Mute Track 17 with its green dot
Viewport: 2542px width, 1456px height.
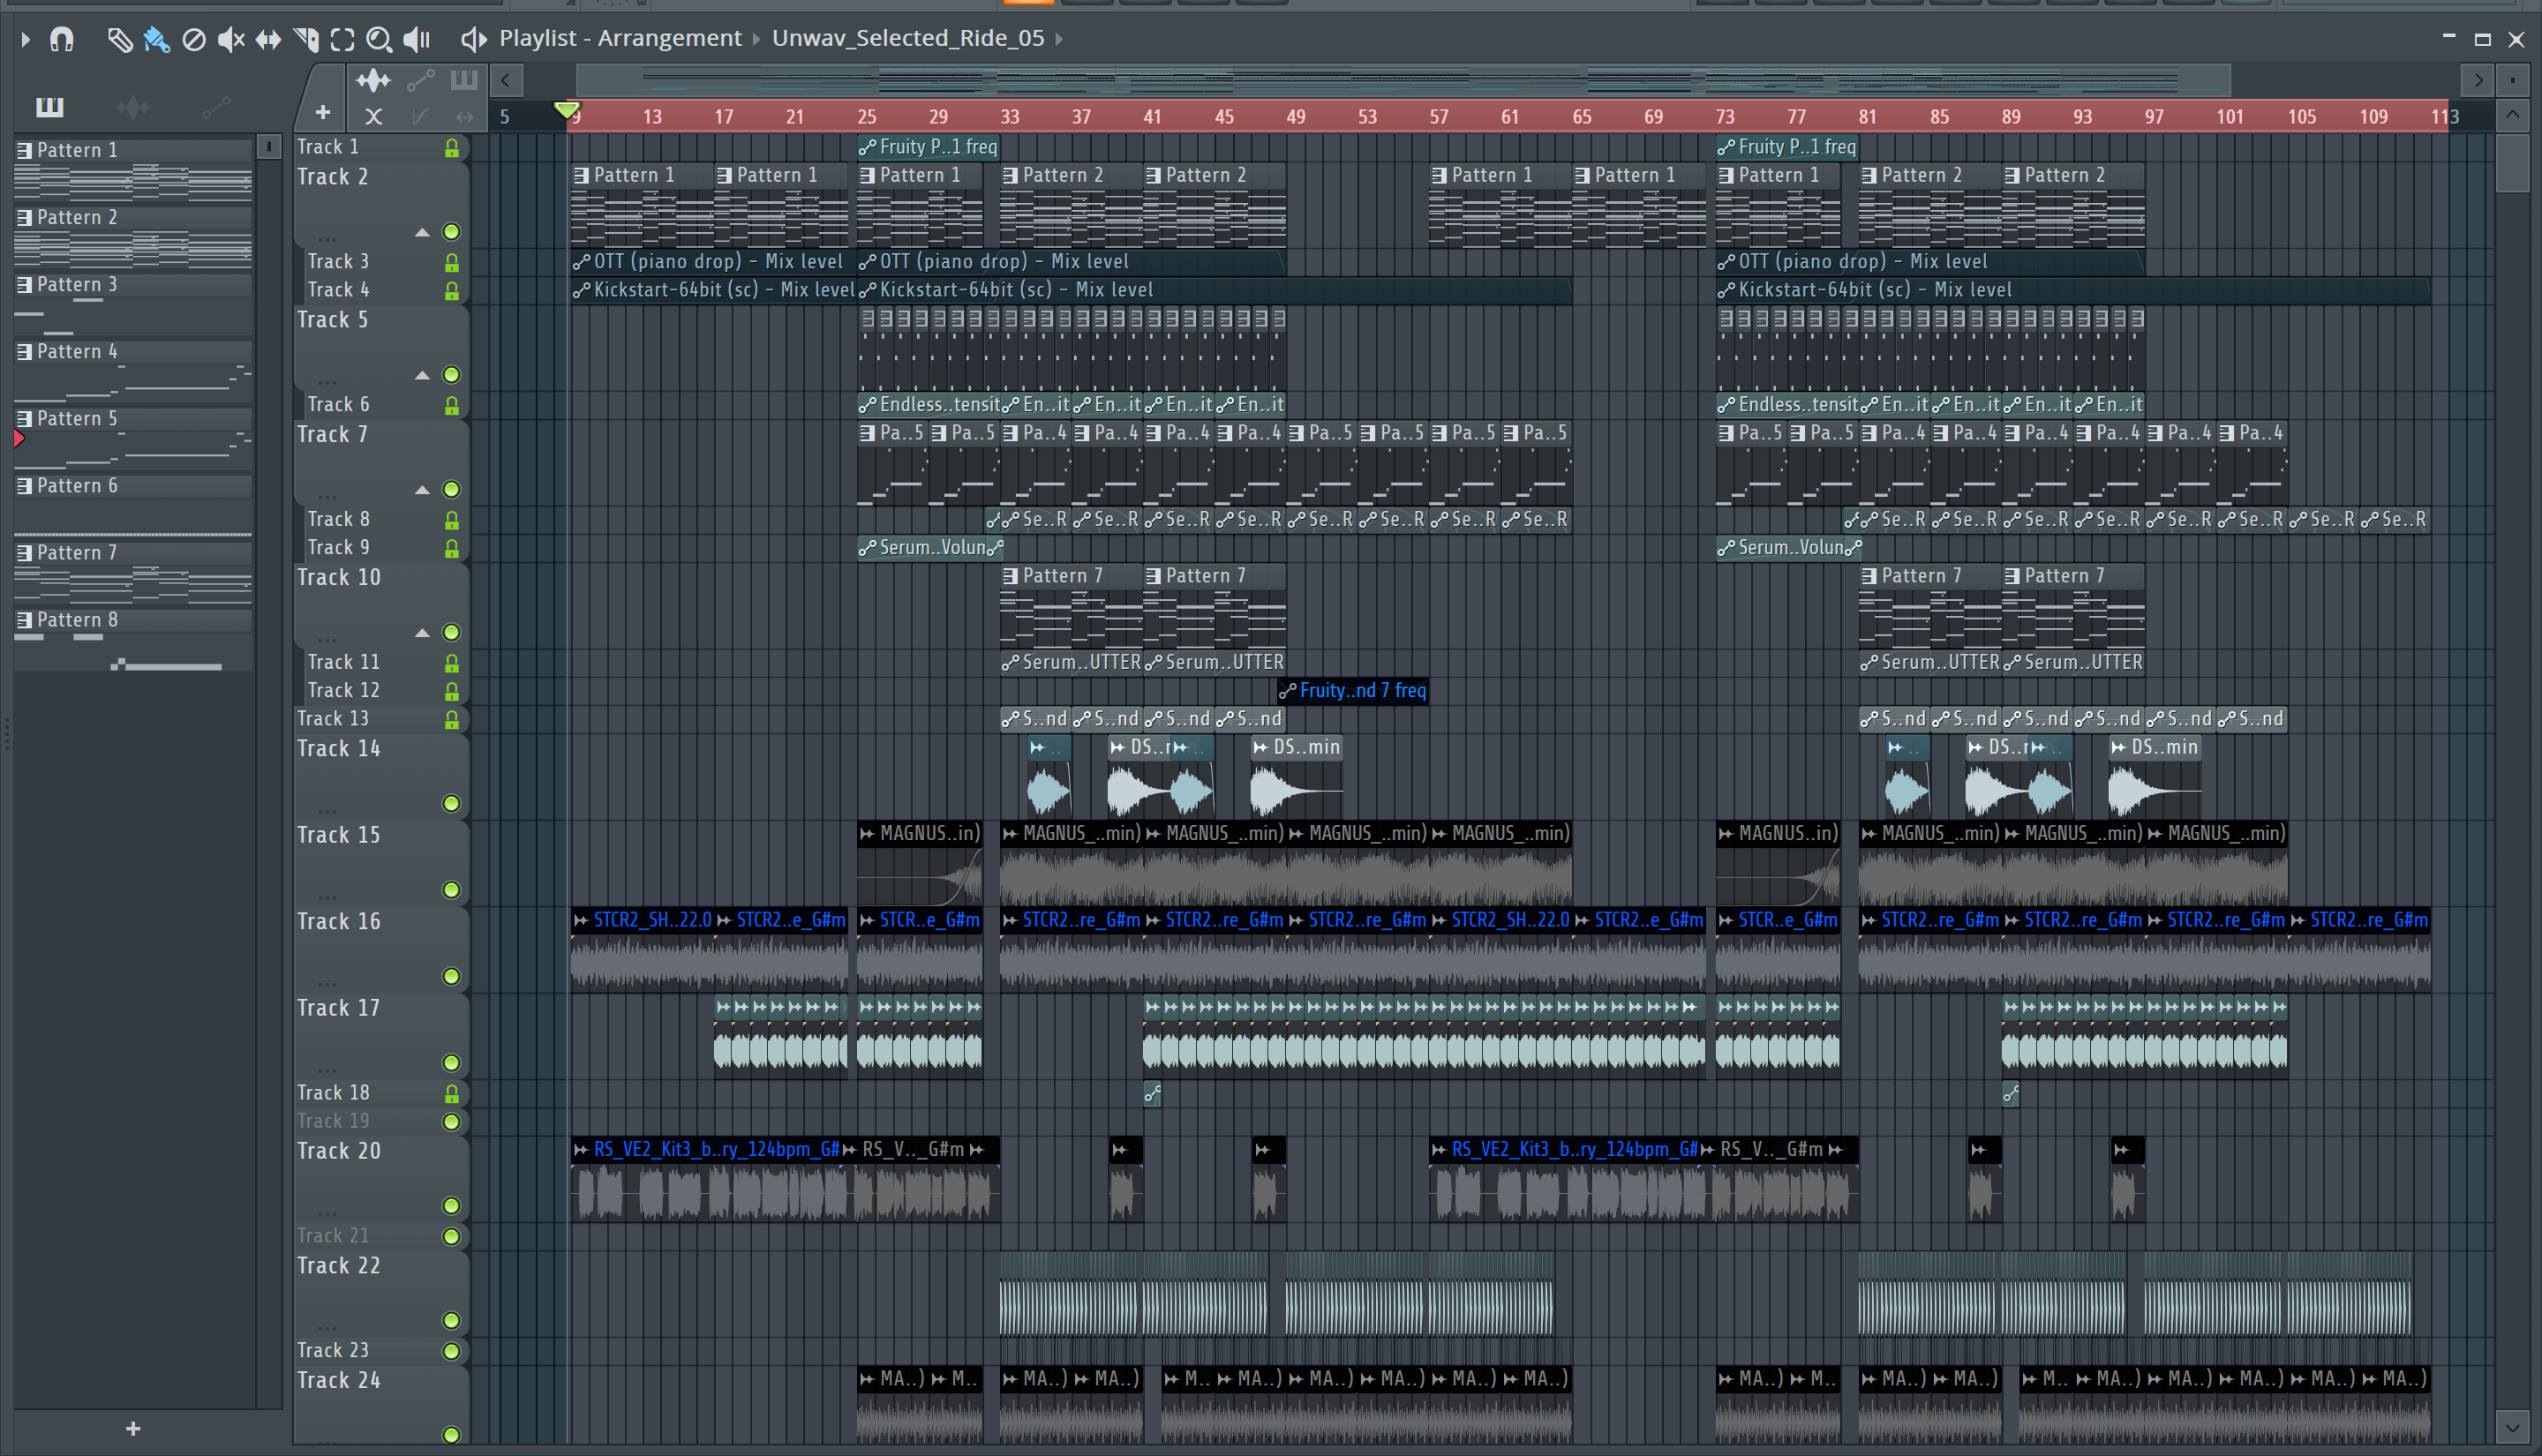tap(452, 1062)
